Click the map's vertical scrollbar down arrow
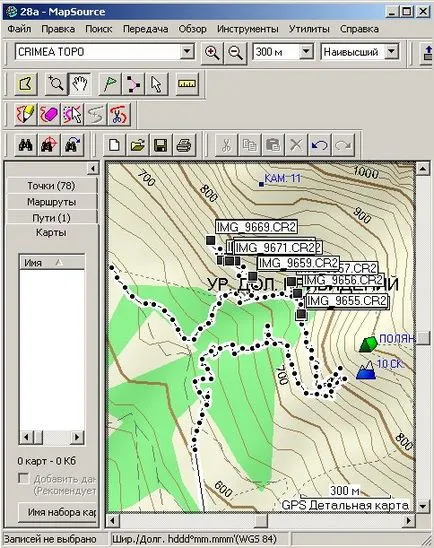Image resolution: width=434 pixels, height=548 pixels. click(423, 506)
